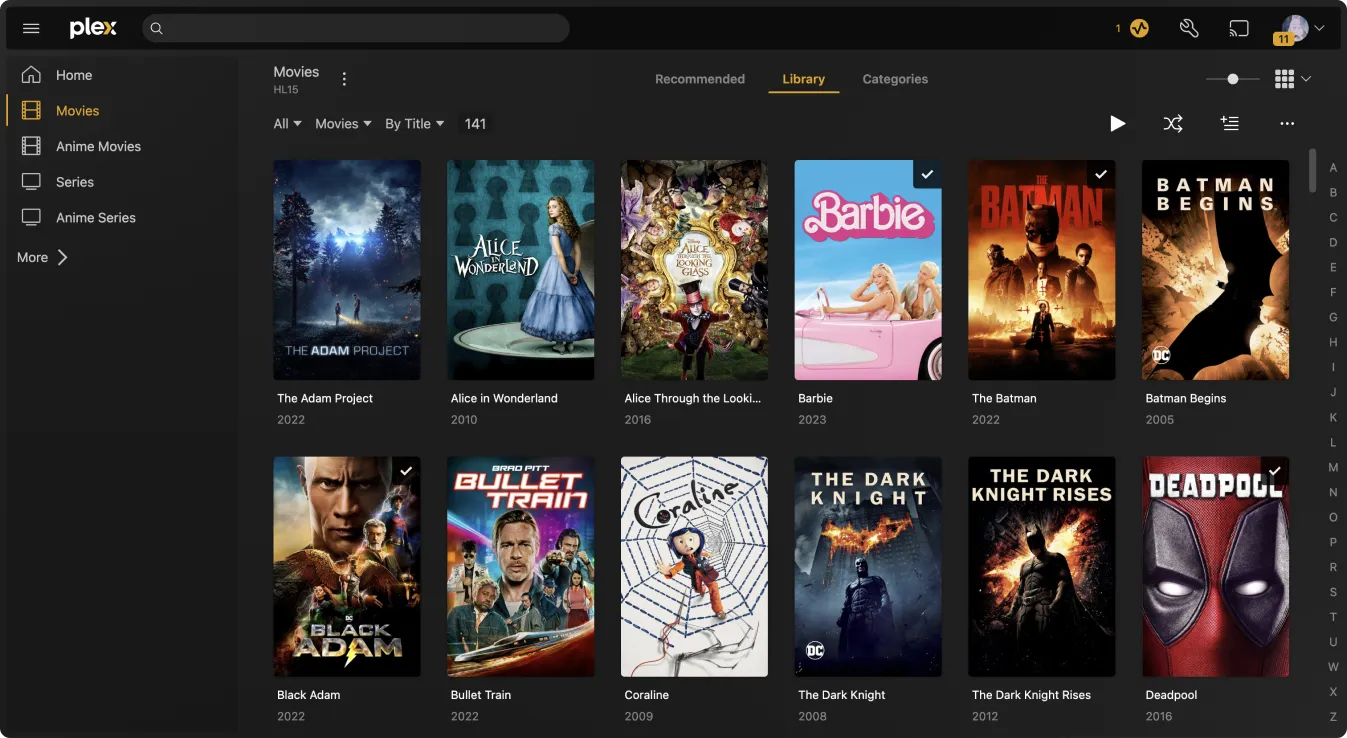Open the hamburger navigation menu
The width and height of the screenshot is (1347, 738).
[31, 29]
